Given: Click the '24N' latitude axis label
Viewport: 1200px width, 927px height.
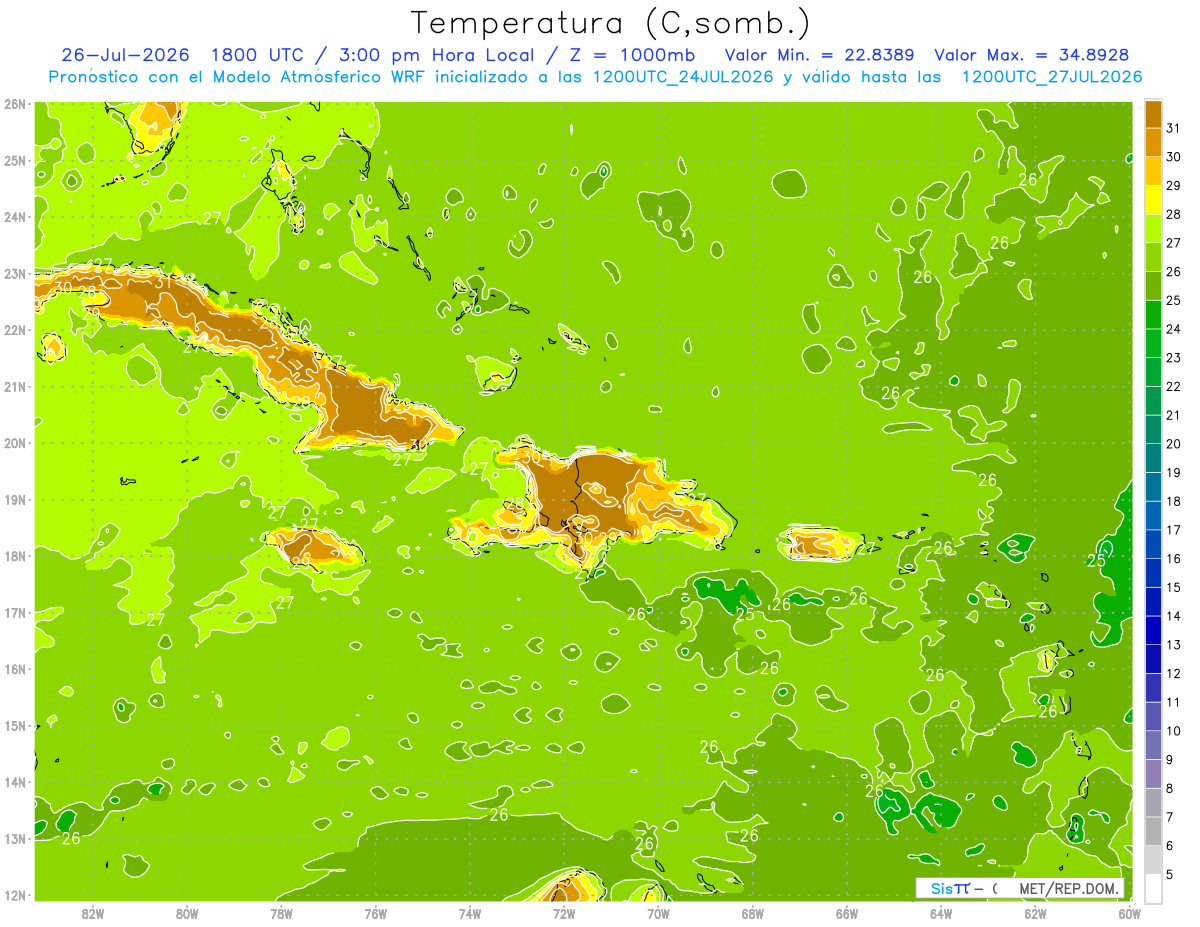Looking at the screenshot, I should click(14, 217).
